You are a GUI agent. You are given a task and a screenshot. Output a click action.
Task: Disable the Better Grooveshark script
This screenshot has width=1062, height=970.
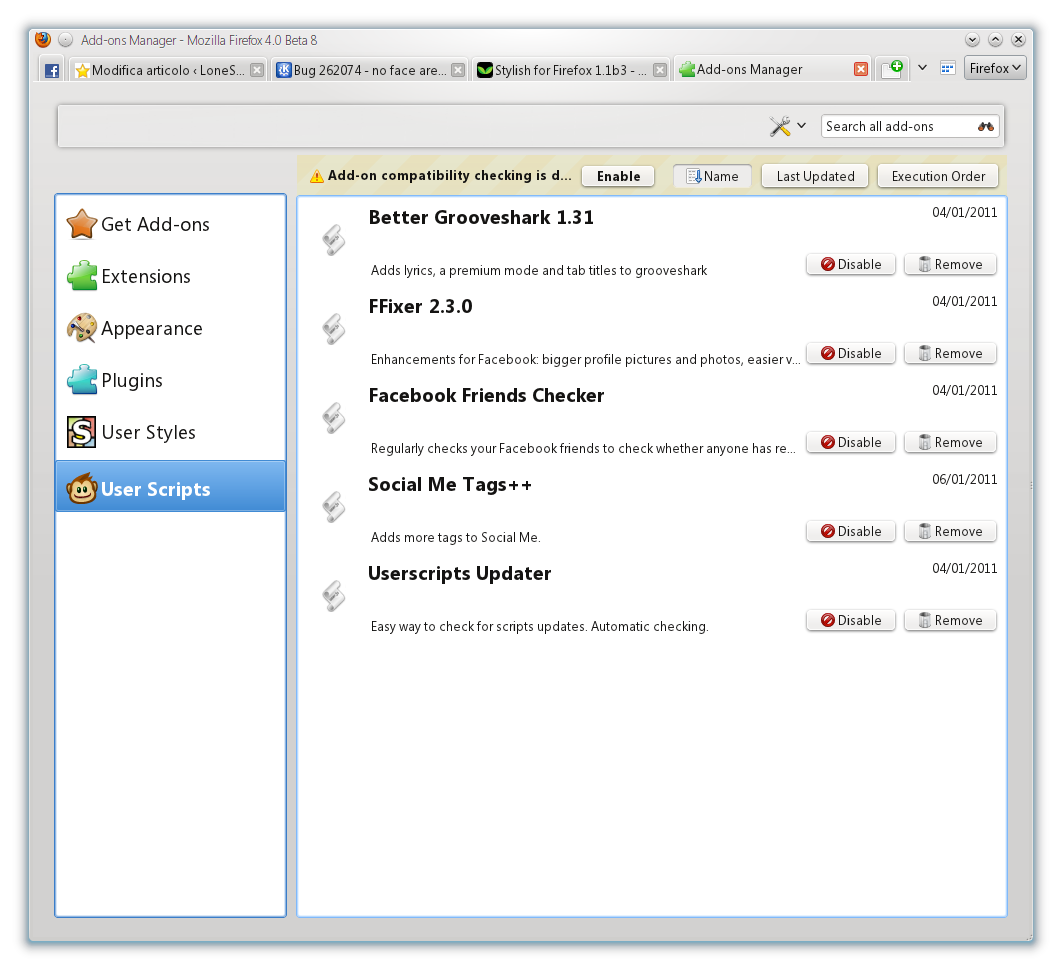tap(851, 264)
